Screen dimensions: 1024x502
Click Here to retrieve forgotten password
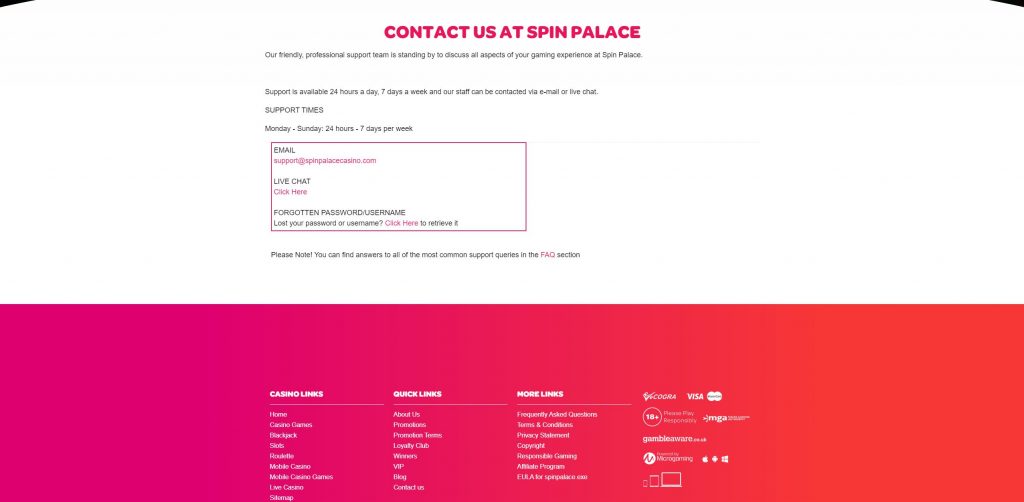point(402,223)
